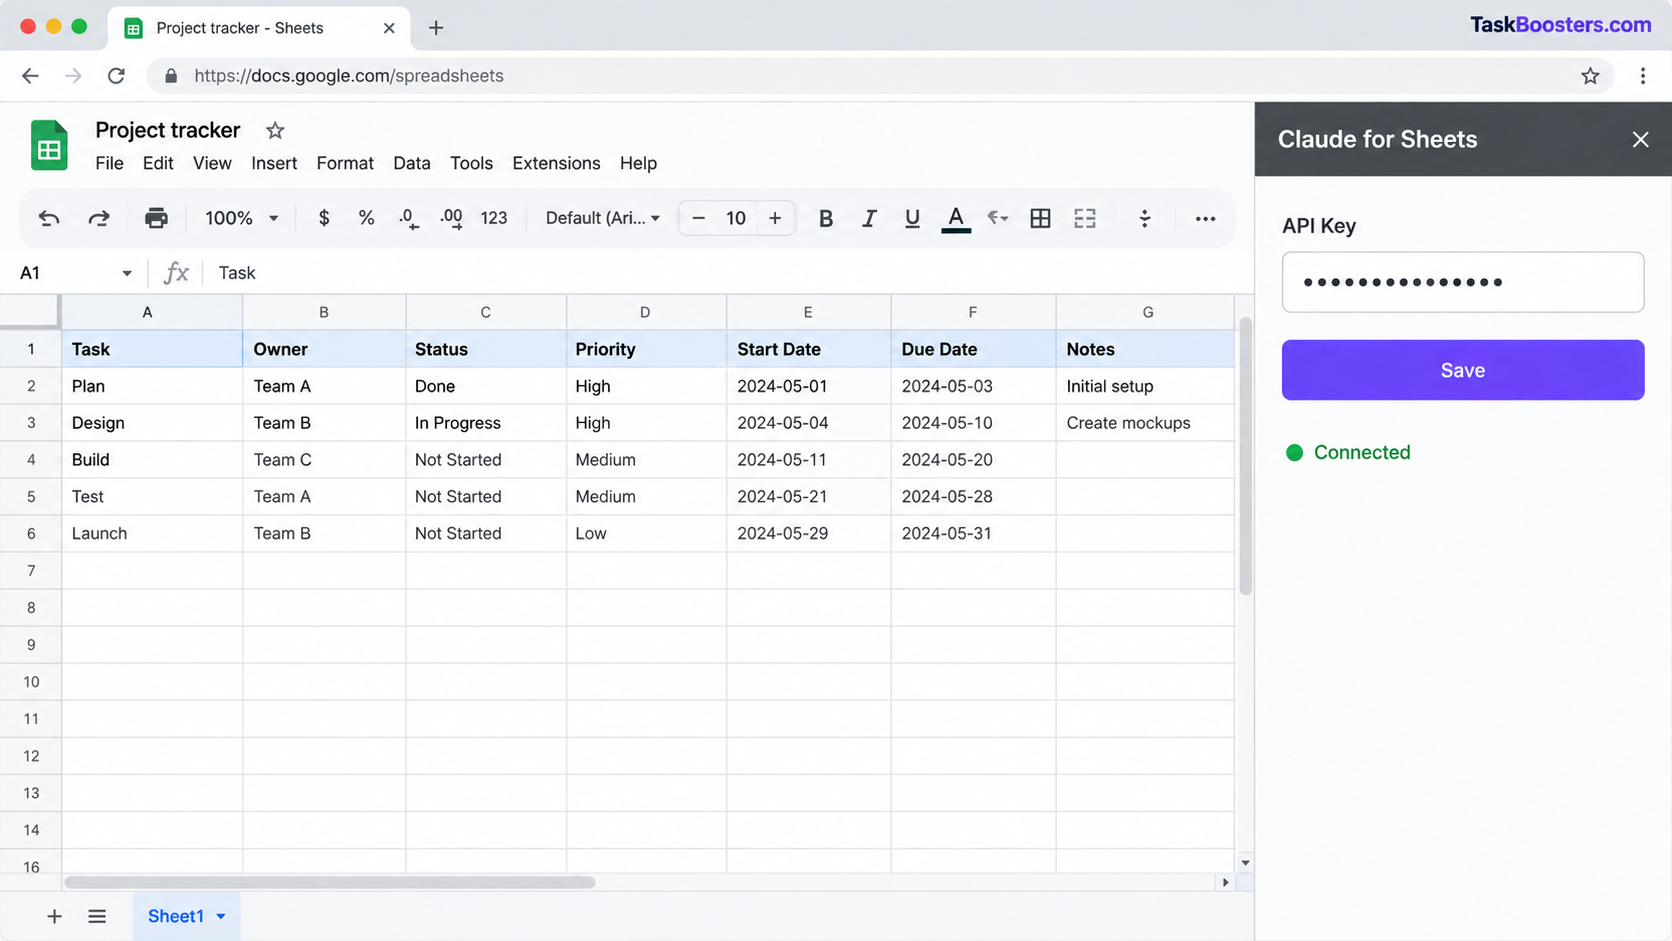
Task: Add a new sheet with plus icon
Action: [x=54, y=916]
